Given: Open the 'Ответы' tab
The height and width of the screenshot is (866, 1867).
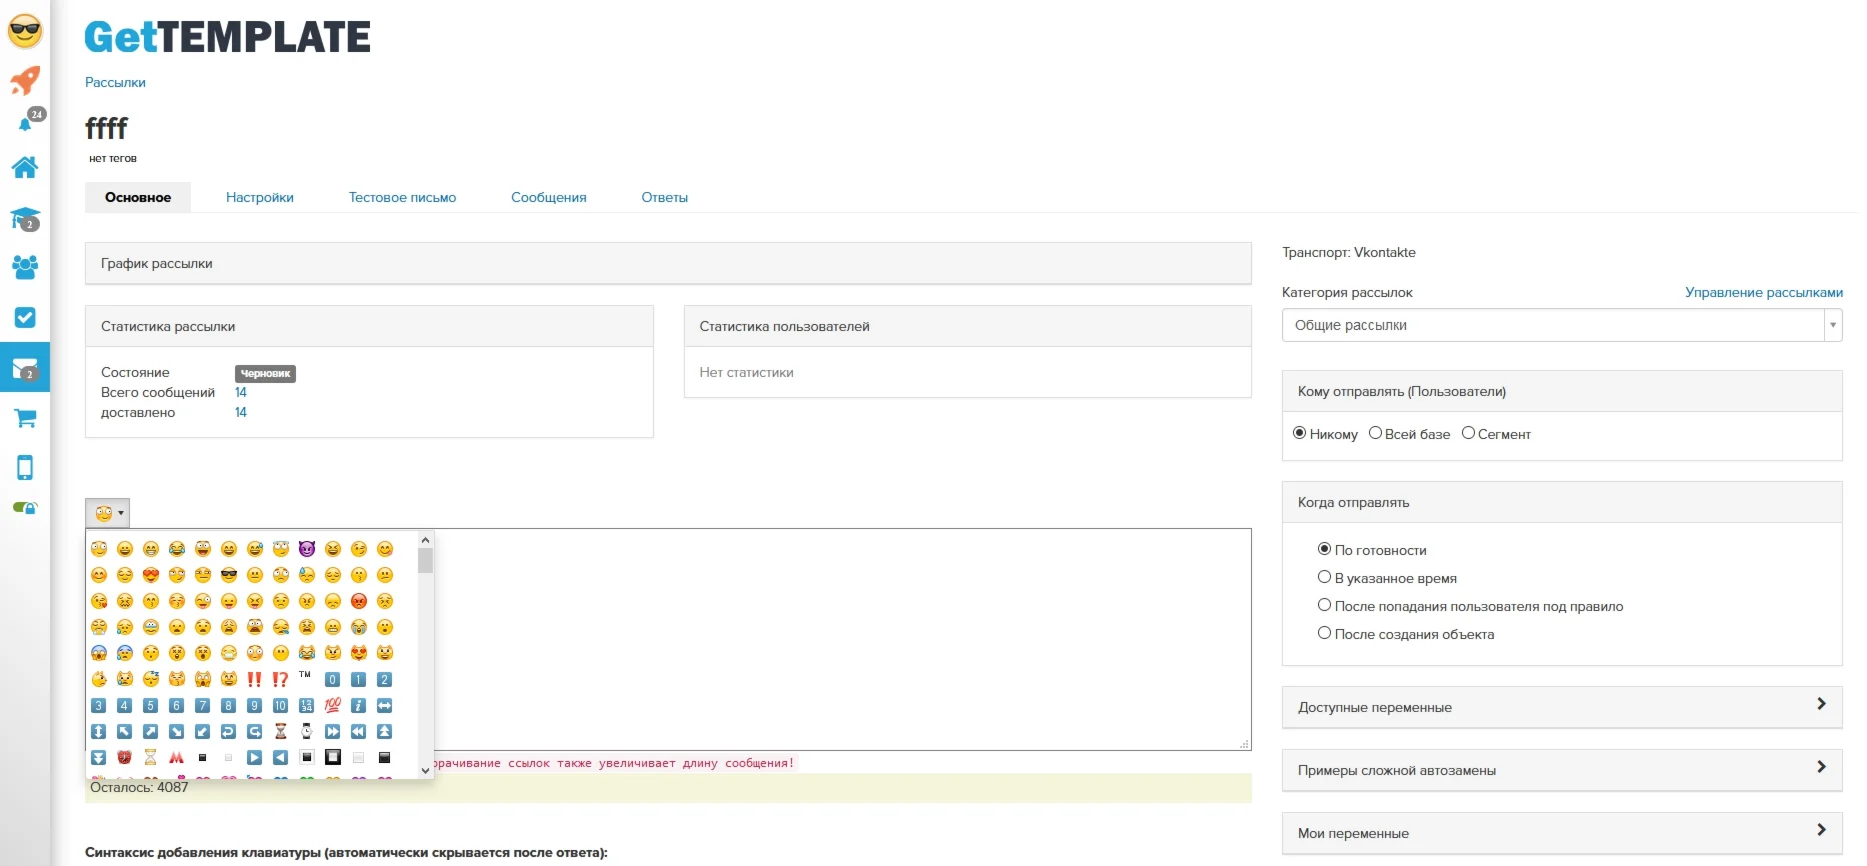Looking at the screenshot, I should pyautogui.click(x=665, y=197).
